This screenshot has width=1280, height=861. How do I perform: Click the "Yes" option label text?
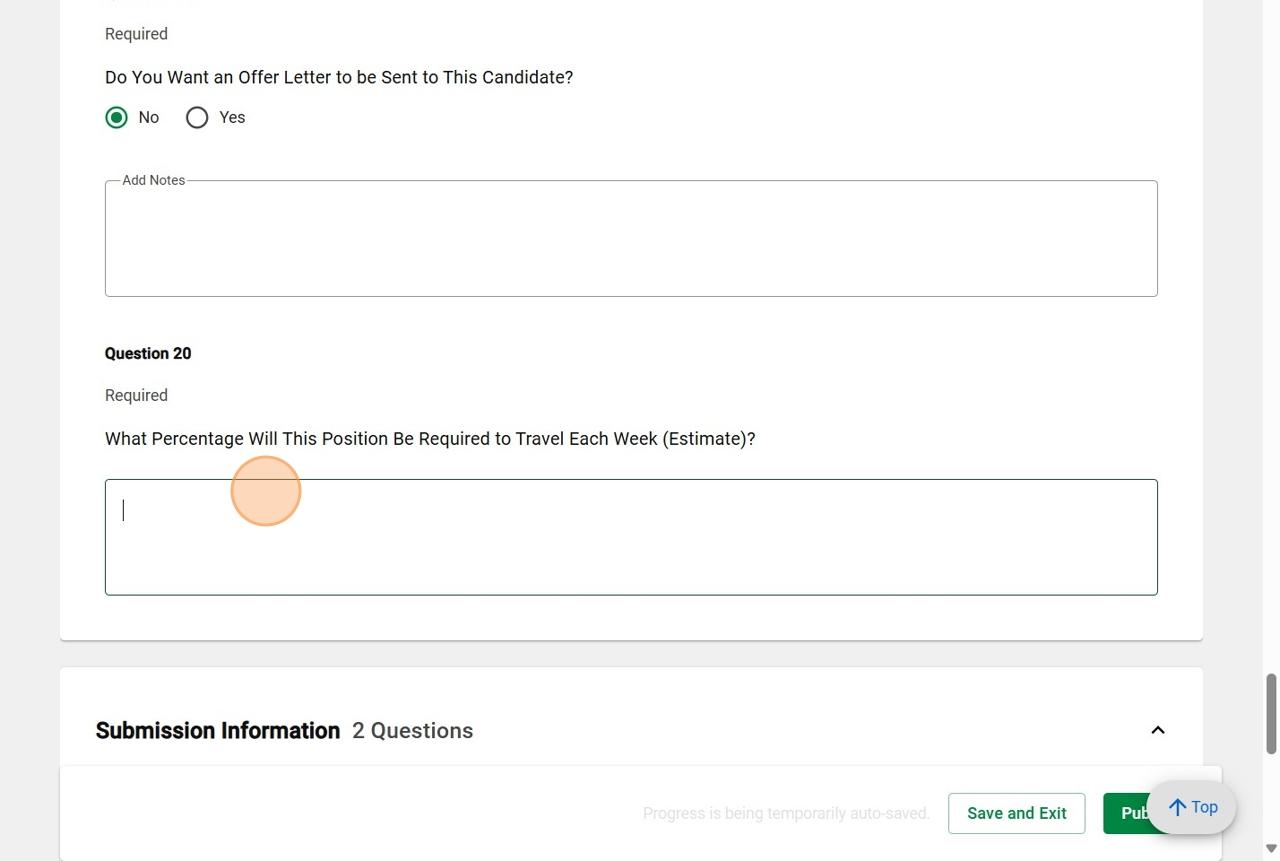(232, 118)
